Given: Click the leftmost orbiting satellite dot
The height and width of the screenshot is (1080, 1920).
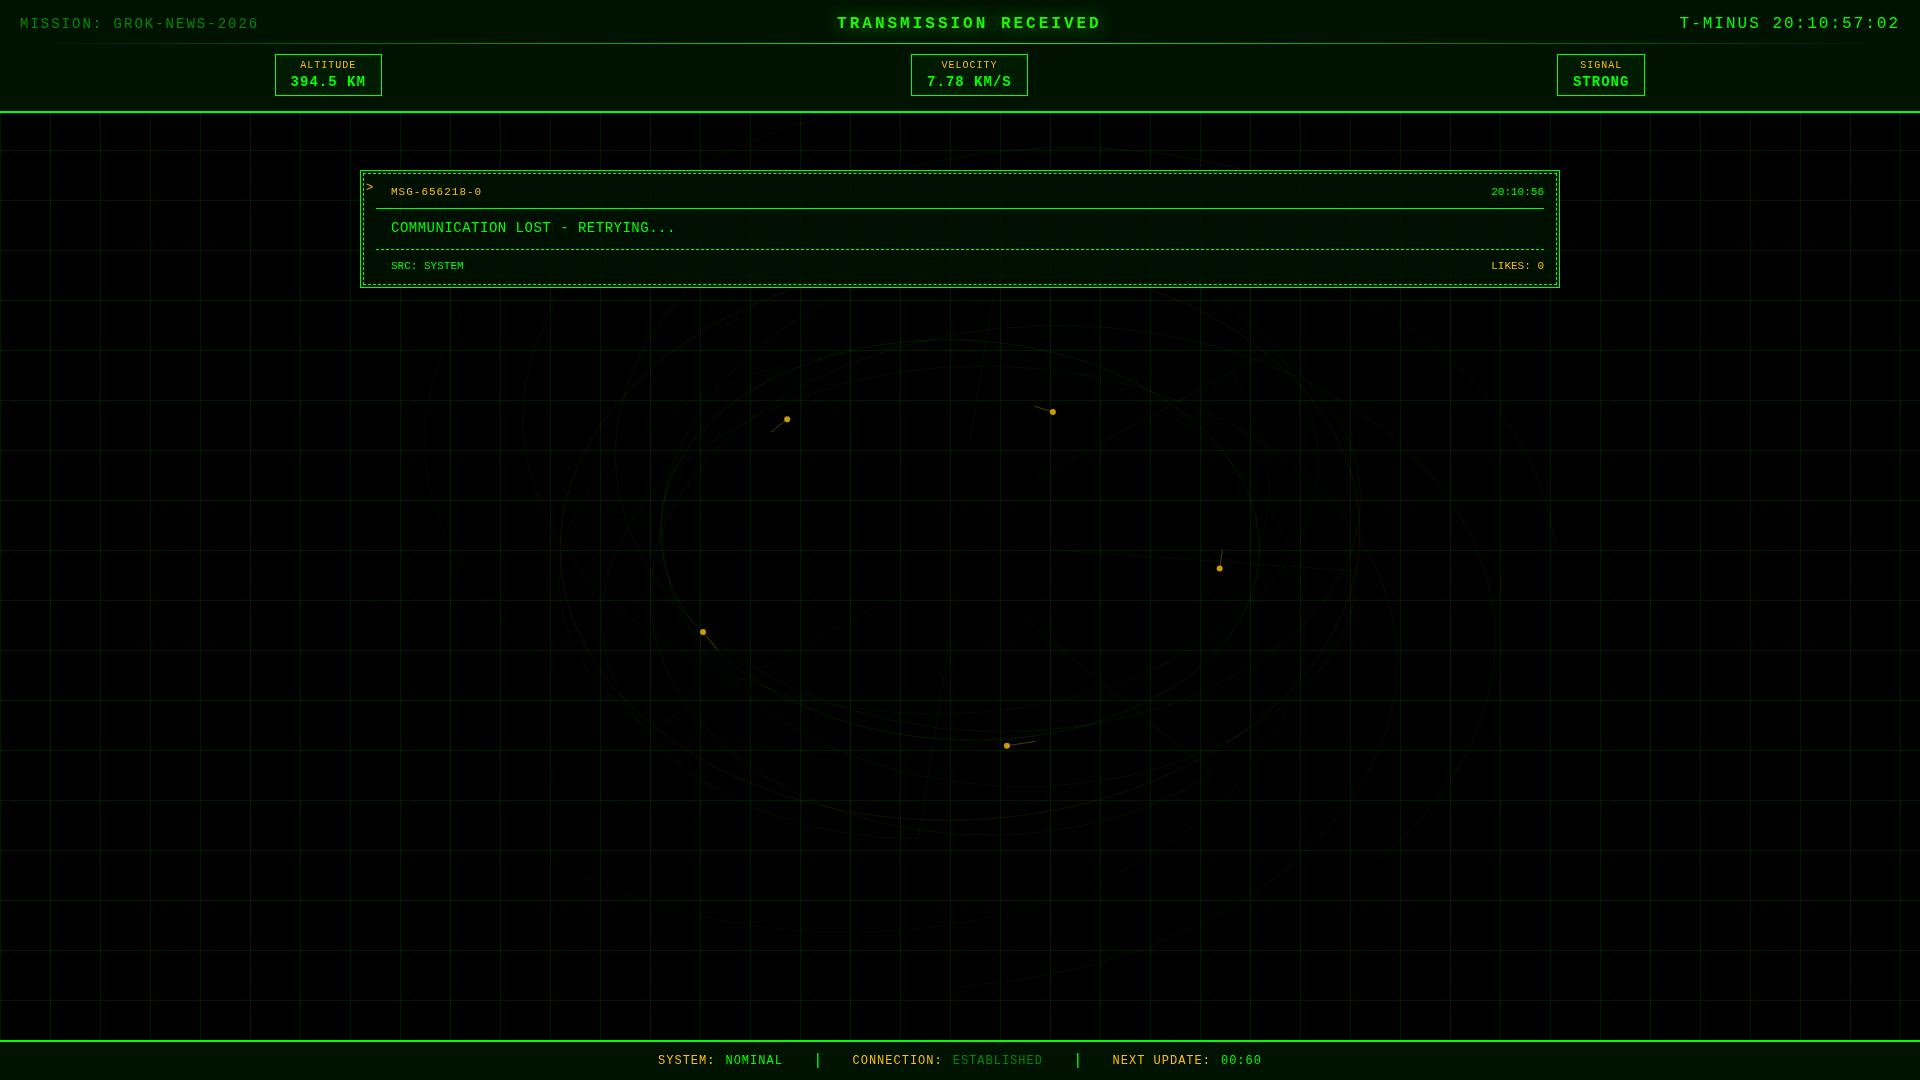Looking at the screenshot, I should (703, 632).
